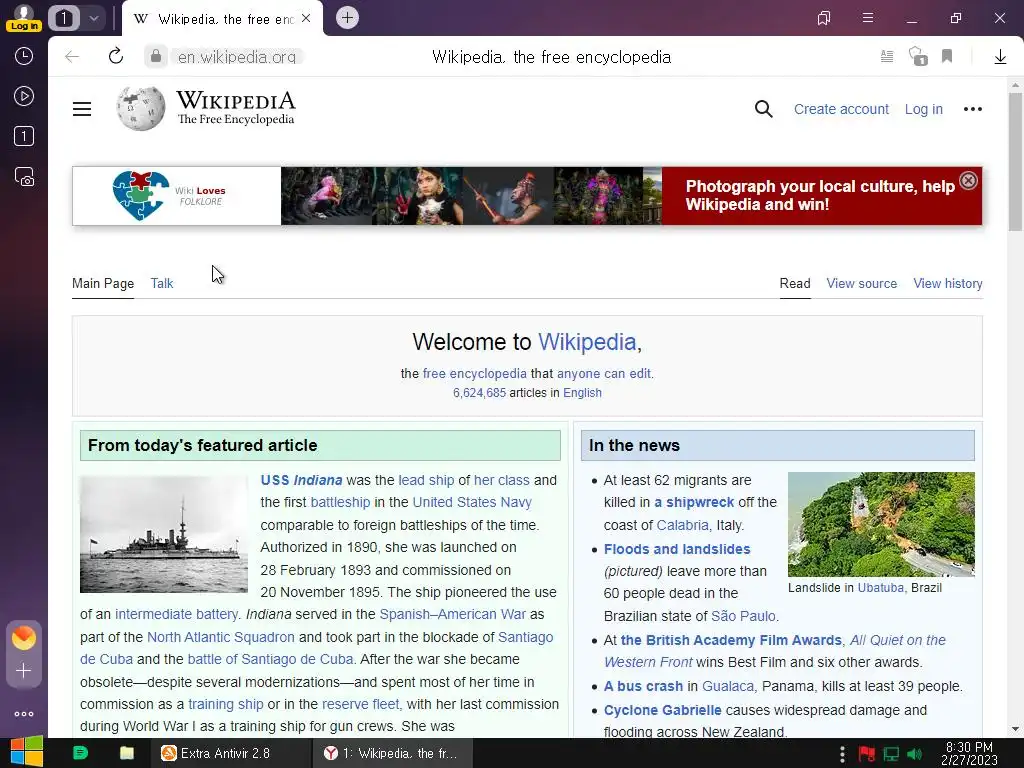
Task: Click the Log in profile avatar
Action: (24, 17)
